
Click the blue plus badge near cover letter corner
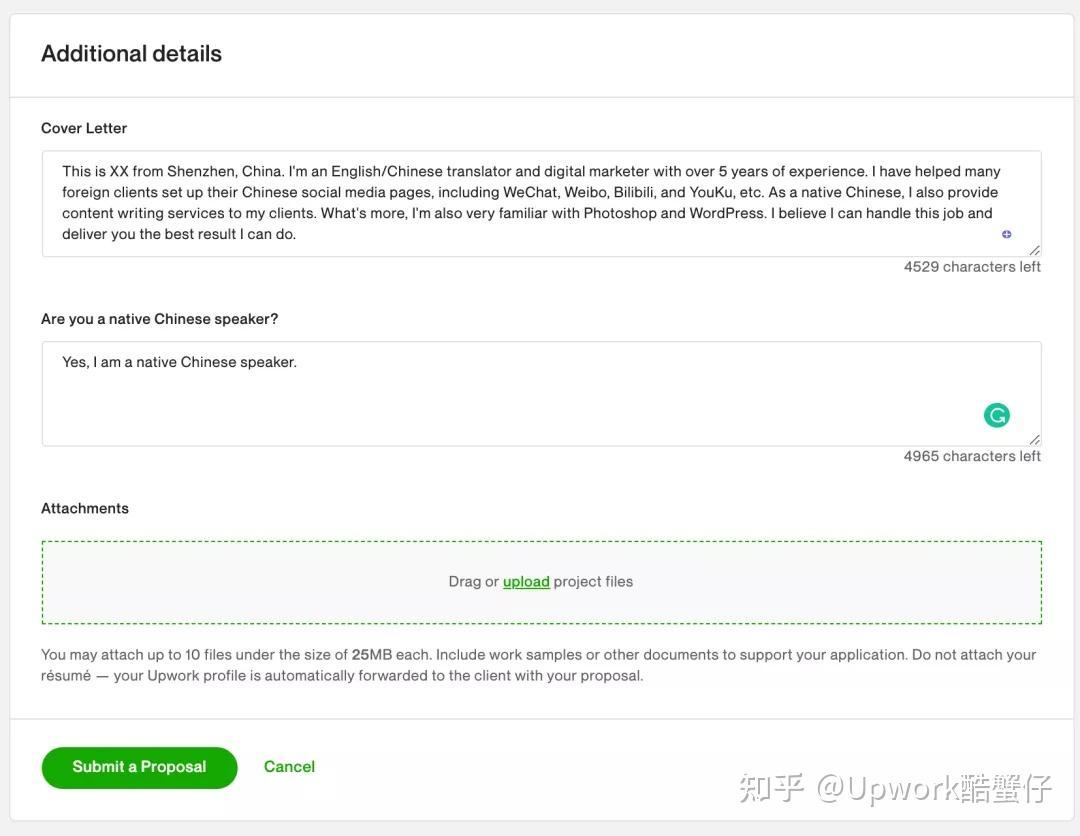click(1006, 233)
